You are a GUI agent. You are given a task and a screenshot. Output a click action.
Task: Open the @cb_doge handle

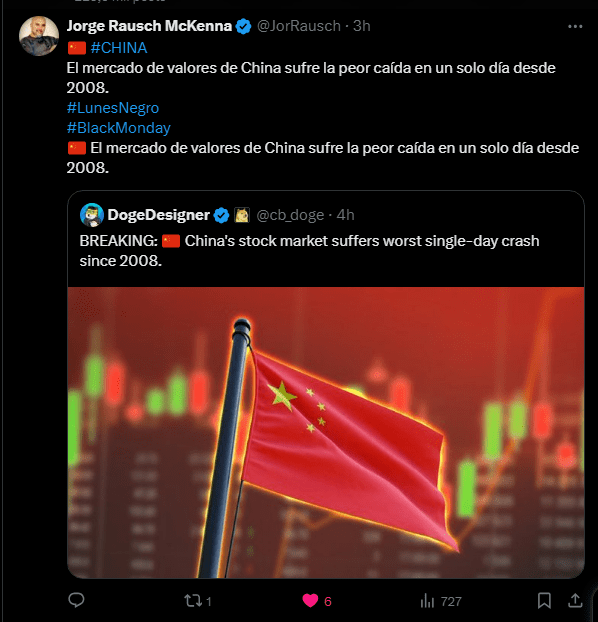pos(290,215)
